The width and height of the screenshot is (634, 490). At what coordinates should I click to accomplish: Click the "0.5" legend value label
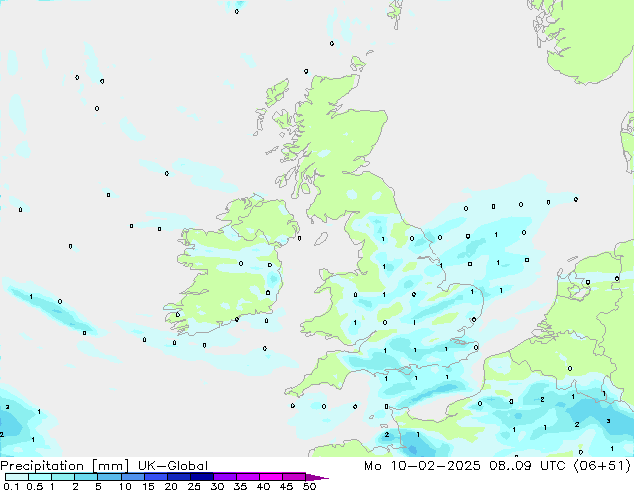34,486
